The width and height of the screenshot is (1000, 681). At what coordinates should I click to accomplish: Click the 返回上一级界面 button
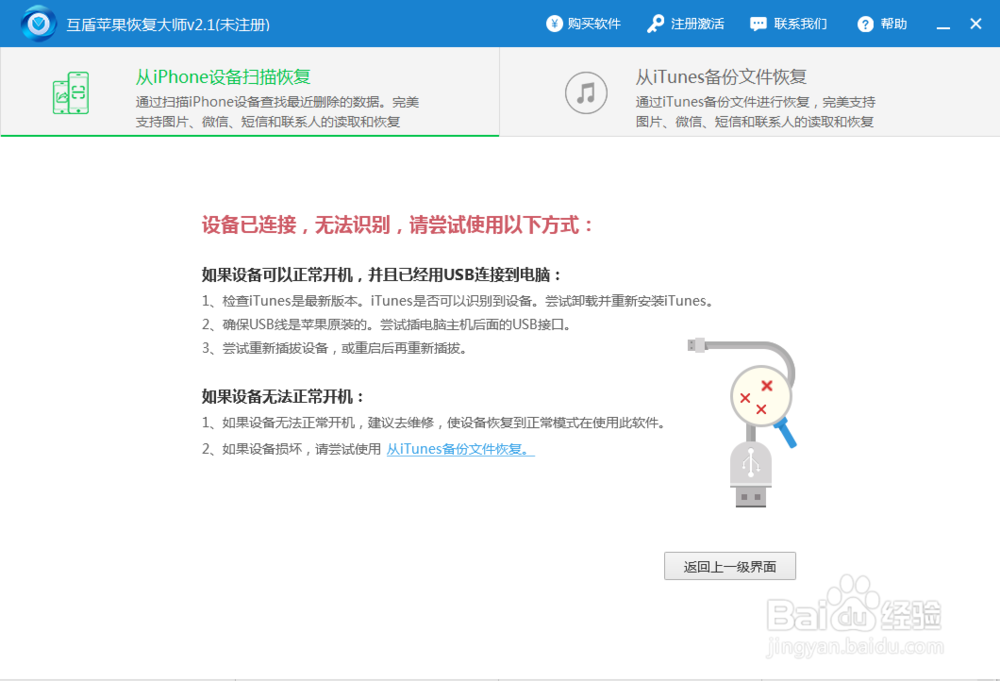coord(730,566)
